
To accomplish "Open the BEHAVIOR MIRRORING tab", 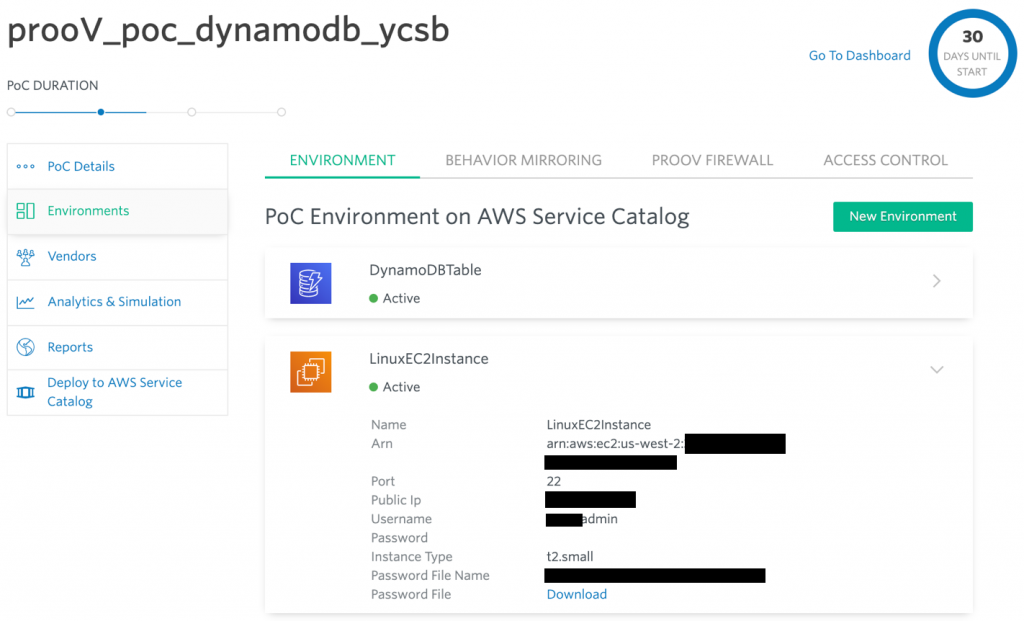I will 524,160.
